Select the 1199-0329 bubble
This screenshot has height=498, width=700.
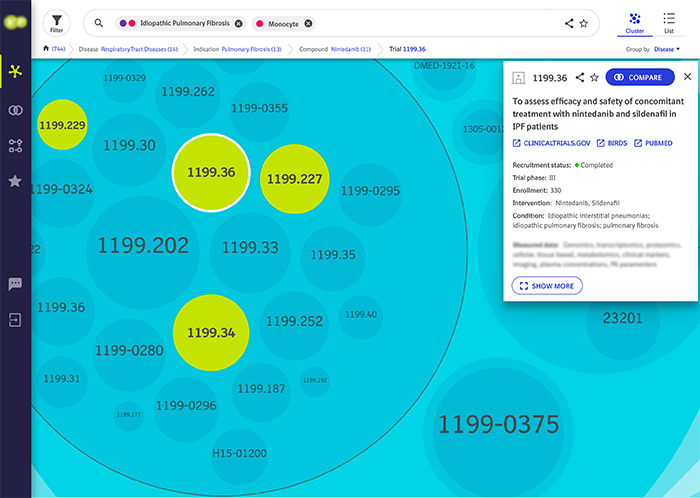[x=125, y=81]
